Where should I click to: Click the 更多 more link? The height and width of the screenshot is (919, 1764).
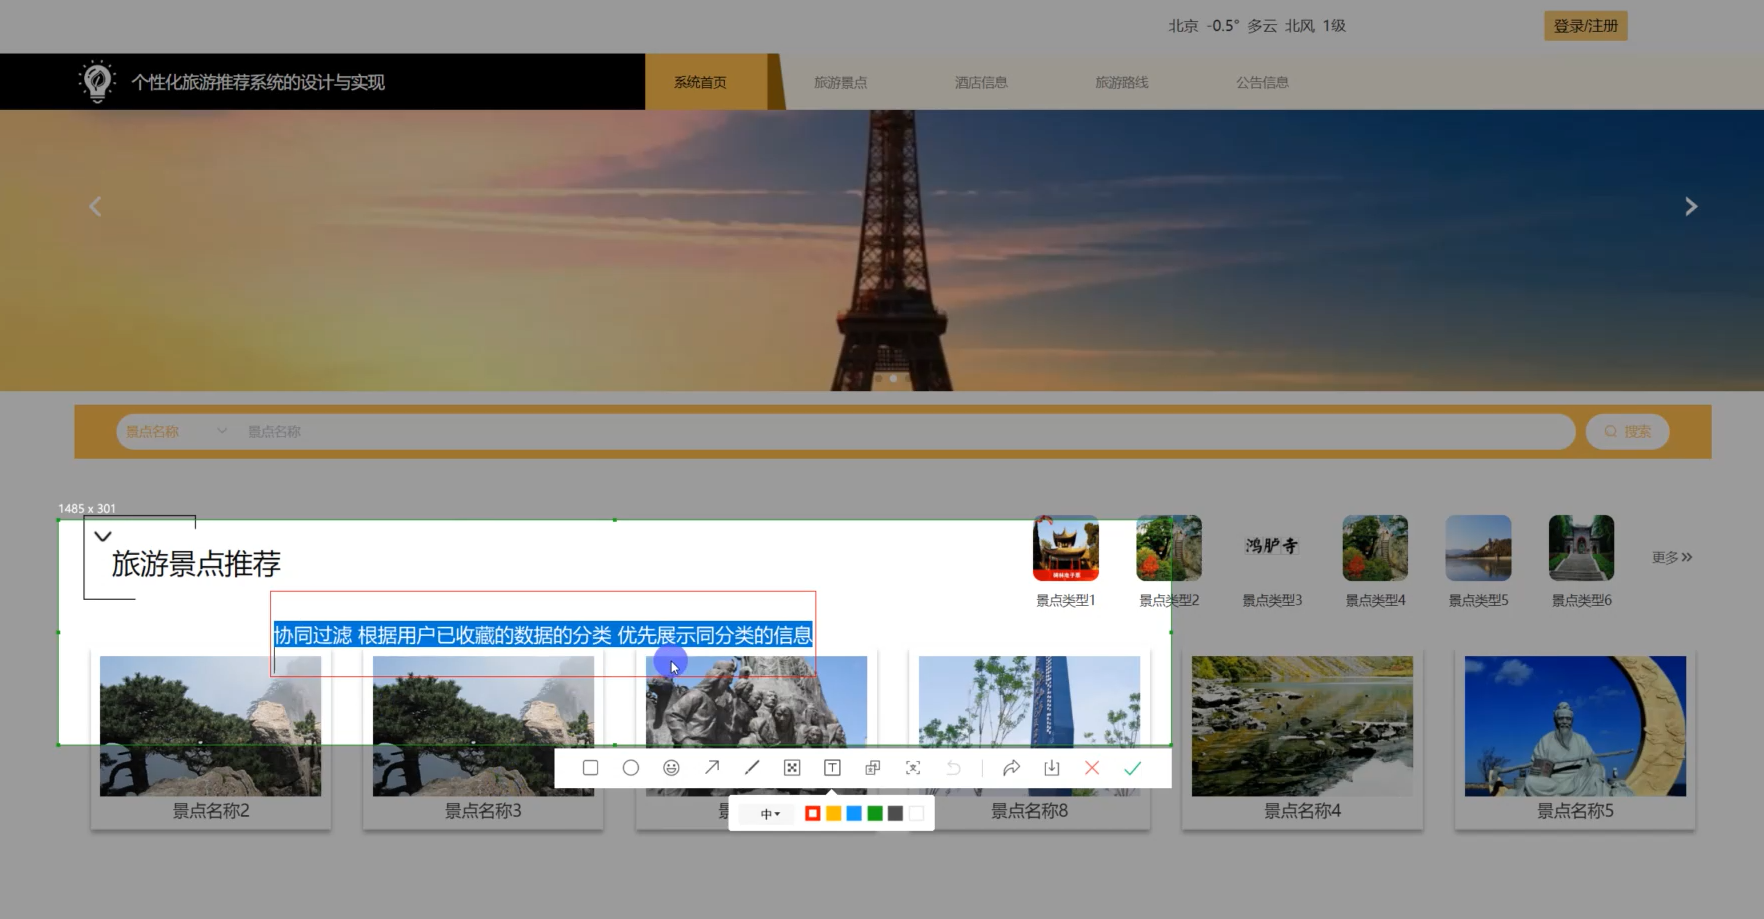(1671, 558)
